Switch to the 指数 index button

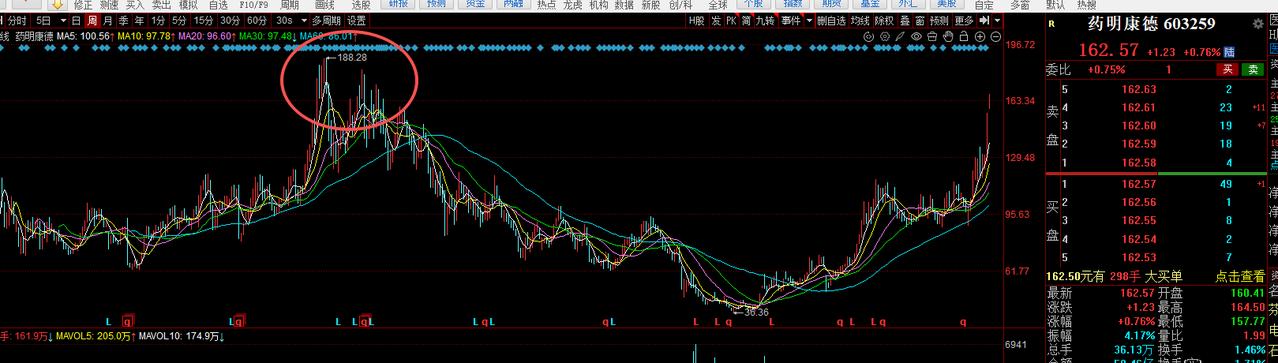click(793, 4)
